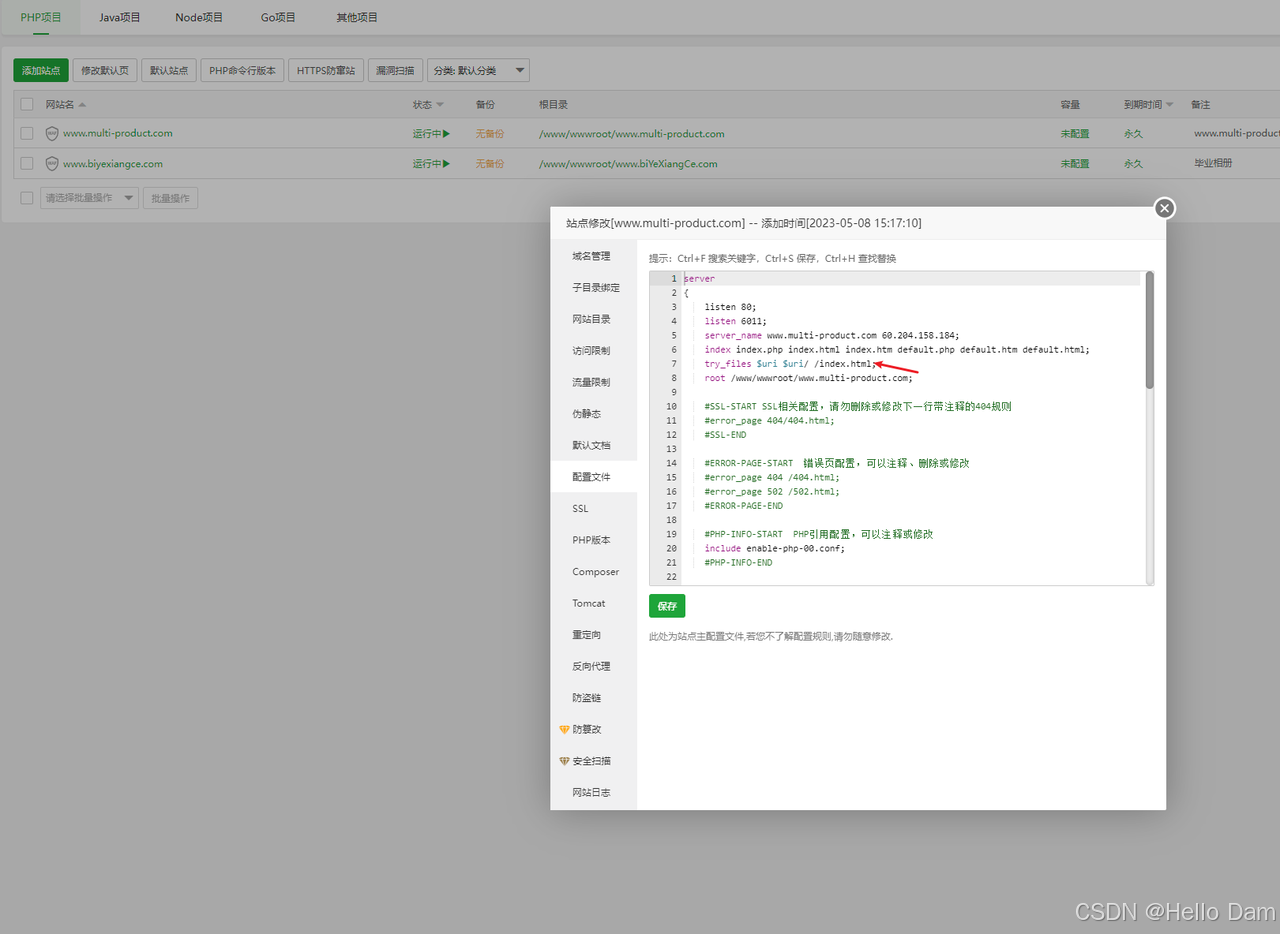Sort the site list by 网站名
Screen dimensions: 1280x934
(66, 104)
